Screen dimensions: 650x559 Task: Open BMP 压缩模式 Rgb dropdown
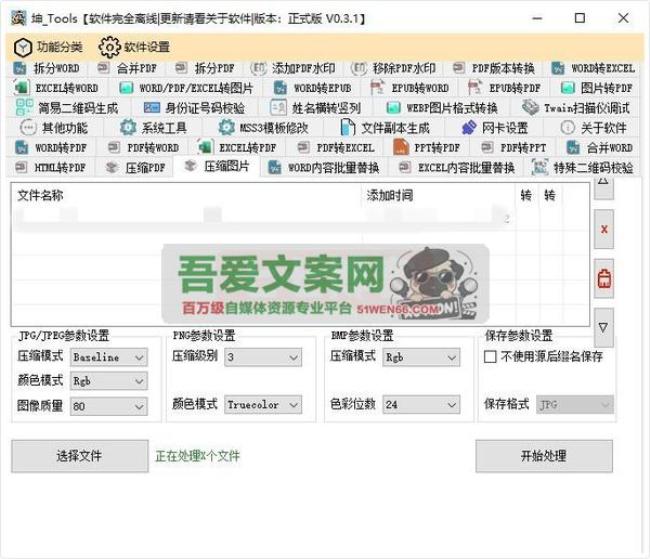(x=421, y=357)
